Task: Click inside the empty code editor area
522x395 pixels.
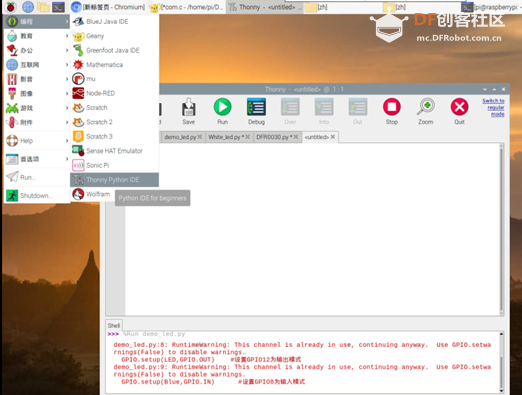Action: (312, 229)
